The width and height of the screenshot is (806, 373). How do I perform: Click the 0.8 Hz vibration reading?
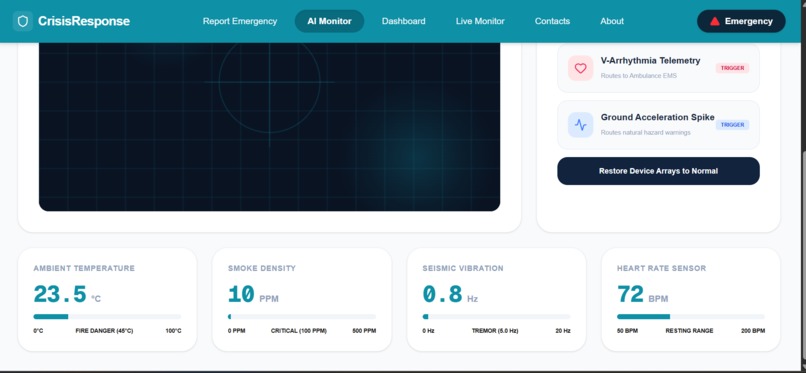tap(450, 295)
